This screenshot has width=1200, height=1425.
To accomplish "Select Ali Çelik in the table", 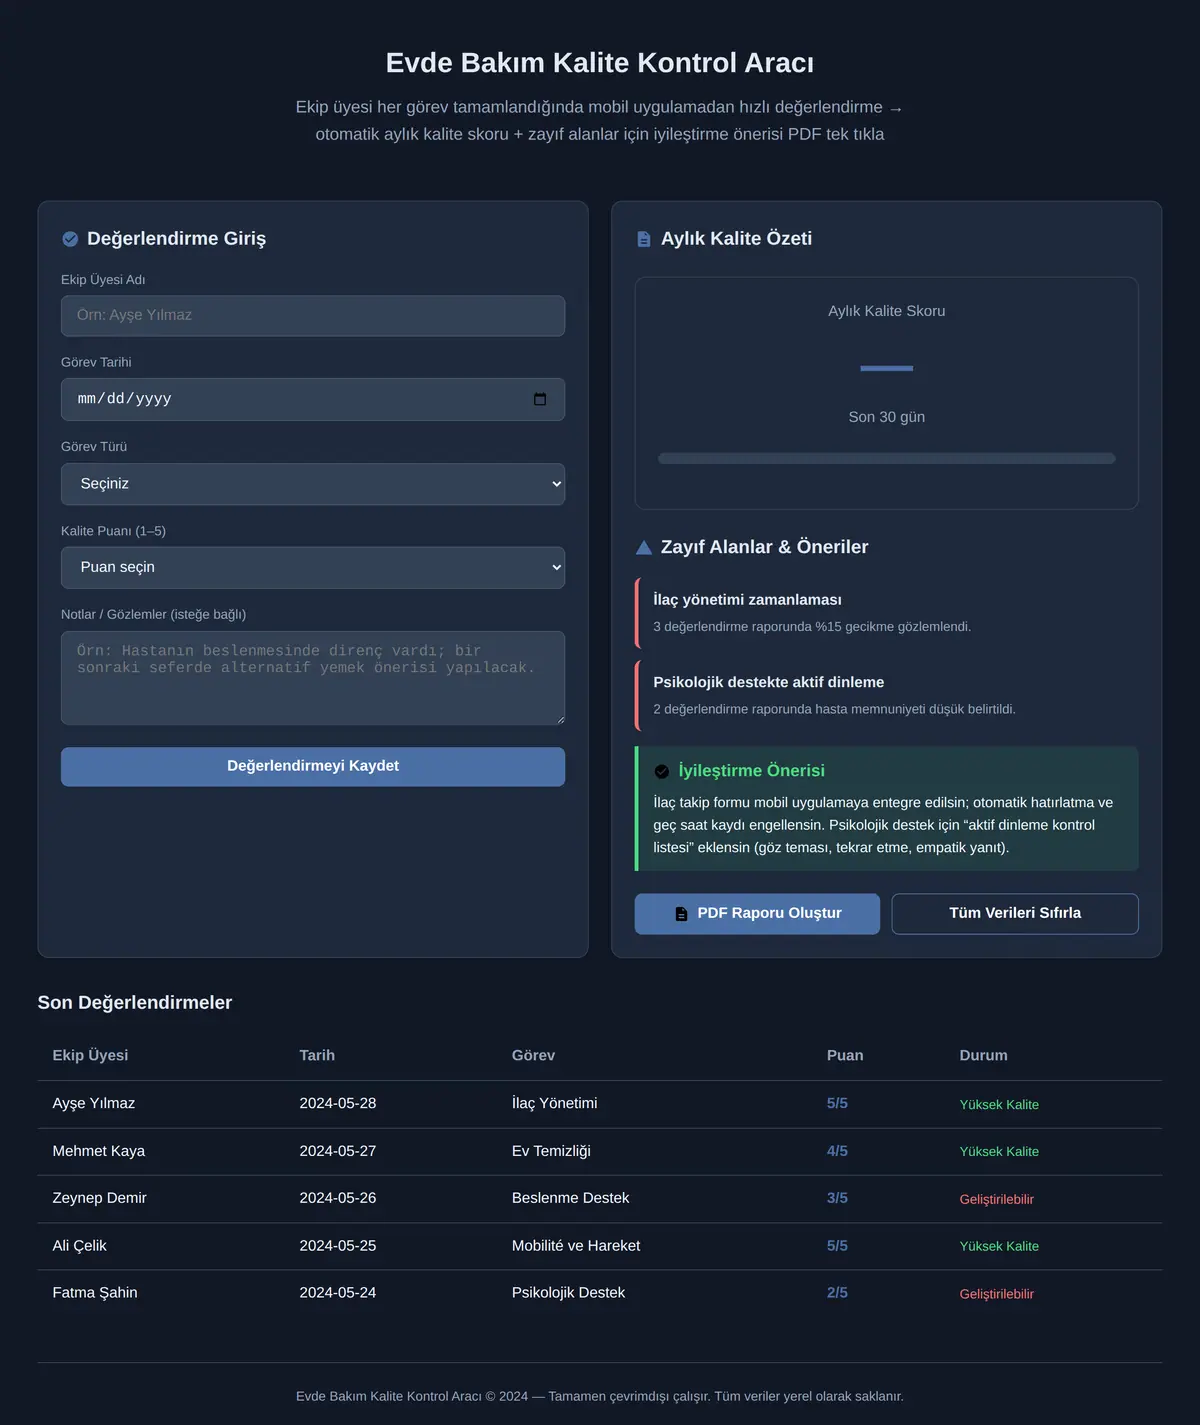I will (x=80, y=1246).
